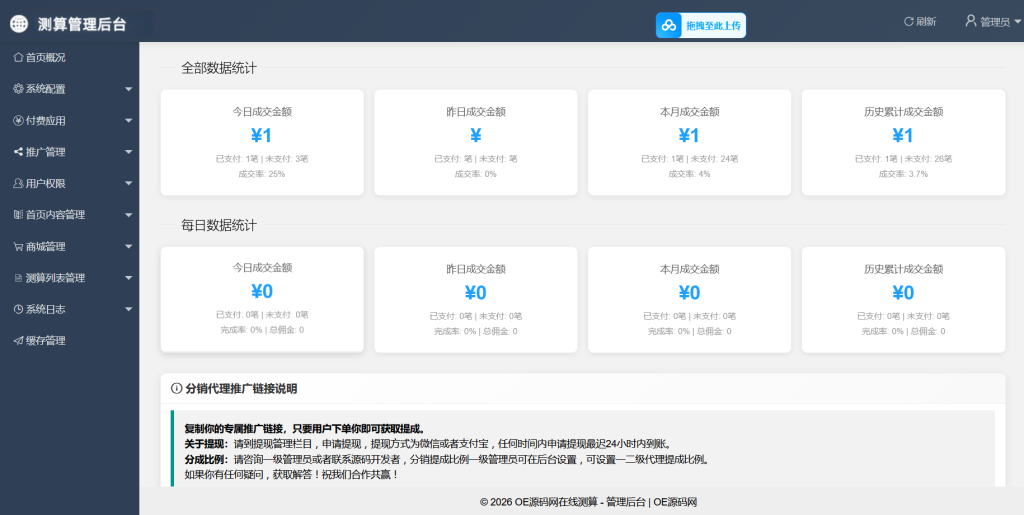Click the blue cloud upload icon
The image size is (1024, 515).
click(x=669, y=25)
